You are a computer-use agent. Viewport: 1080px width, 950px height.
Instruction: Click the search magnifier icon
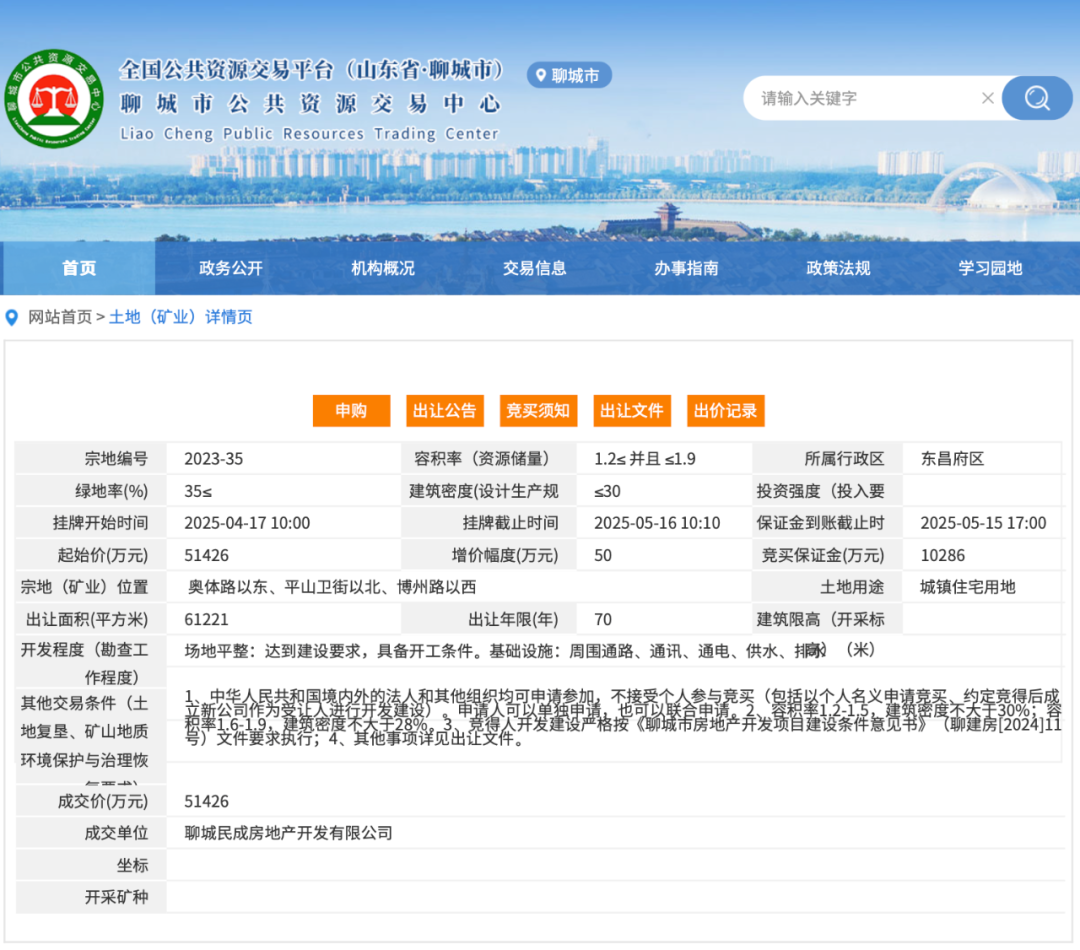click(1037, 98)
